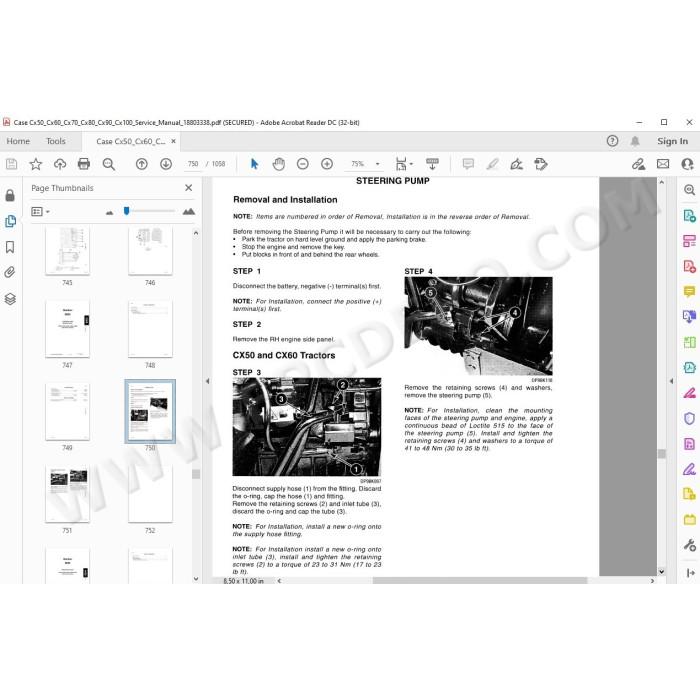700x700 pixels.
Task: Click thumbnails panel scroll down arrow
Action: point(196,579)
